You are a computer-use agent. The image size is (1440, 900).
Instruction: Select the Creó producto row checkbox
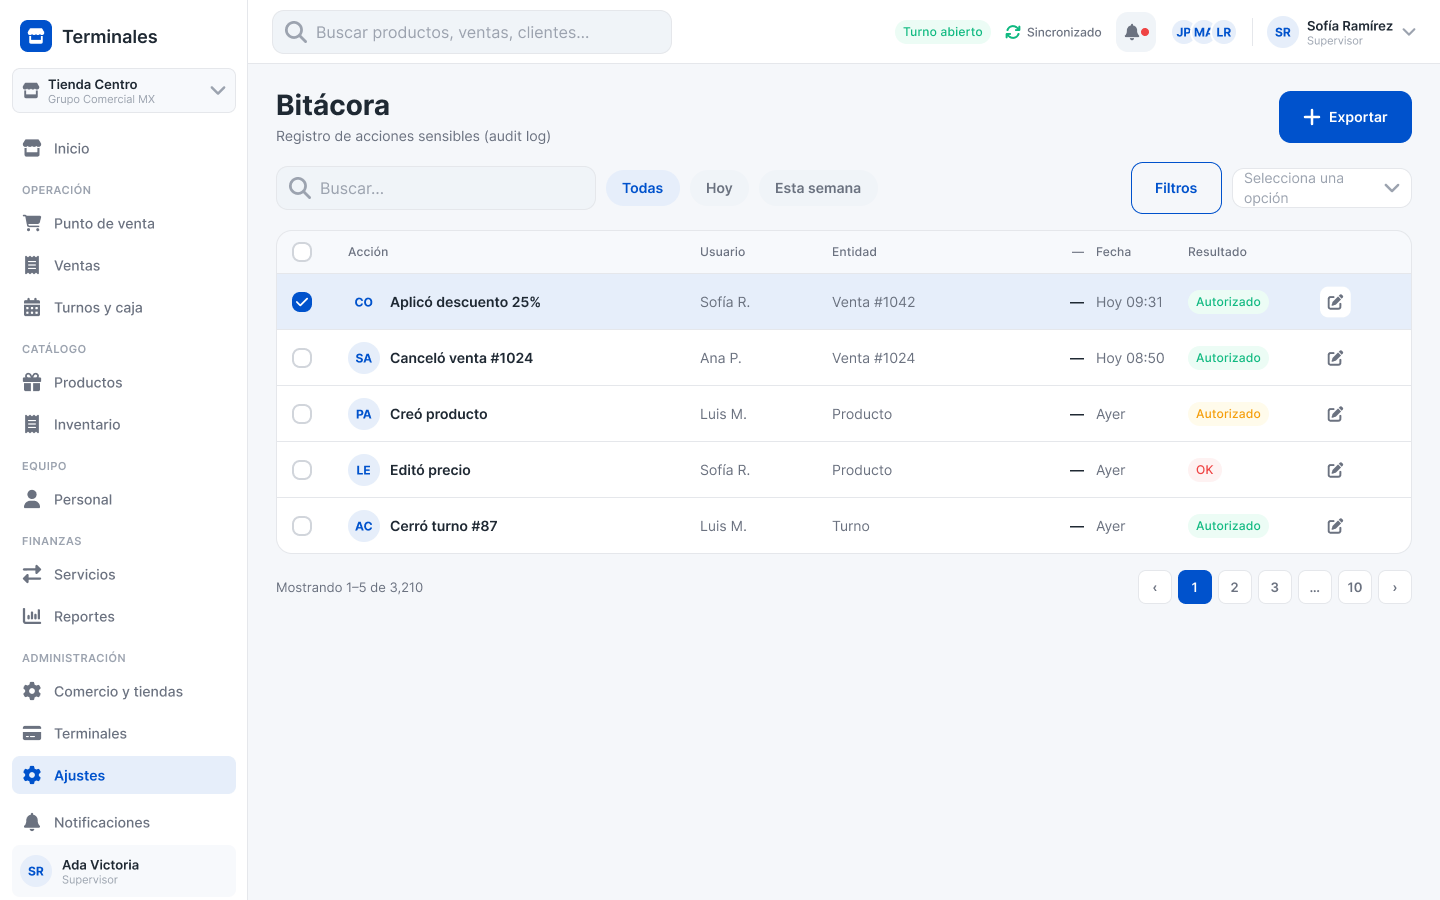pyautogui.click(x=302, y=414)
